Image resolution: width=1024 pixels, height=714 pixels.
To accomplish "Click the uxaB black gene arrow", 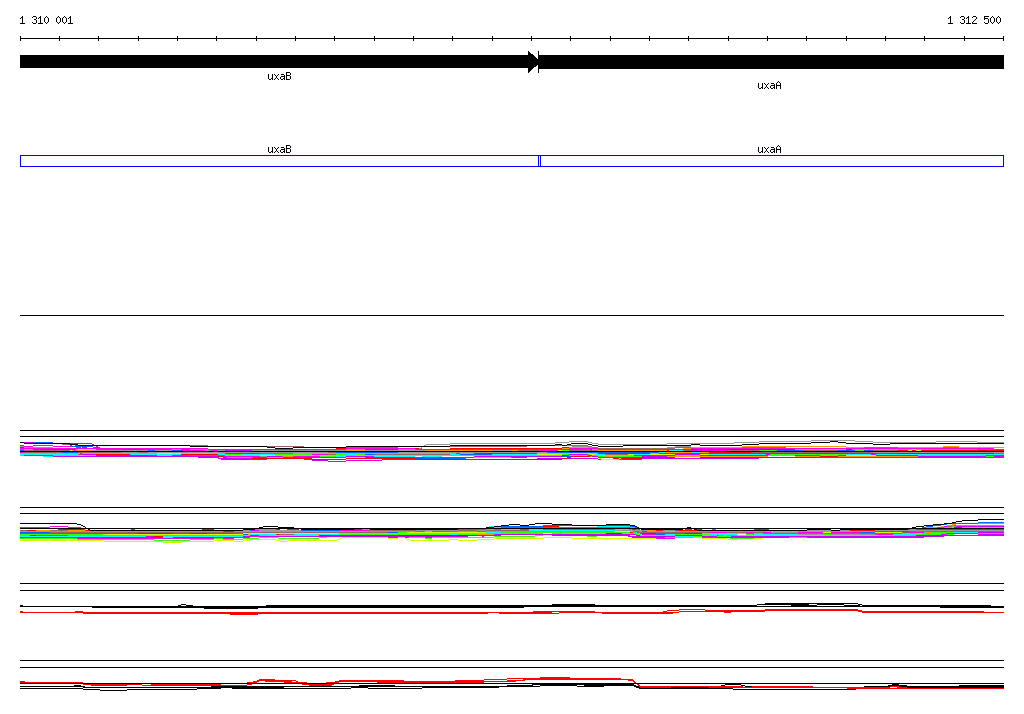I will [280, 62].
